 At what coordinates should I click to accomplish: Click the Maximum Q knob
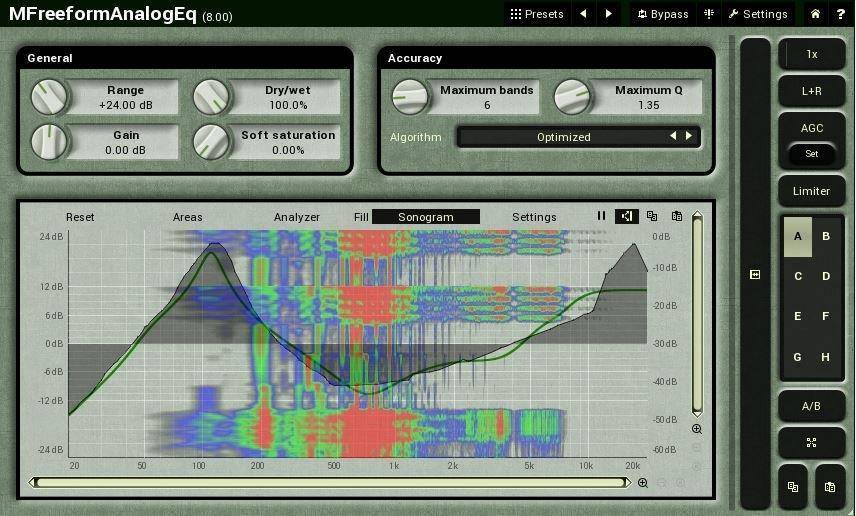(572, 97)
